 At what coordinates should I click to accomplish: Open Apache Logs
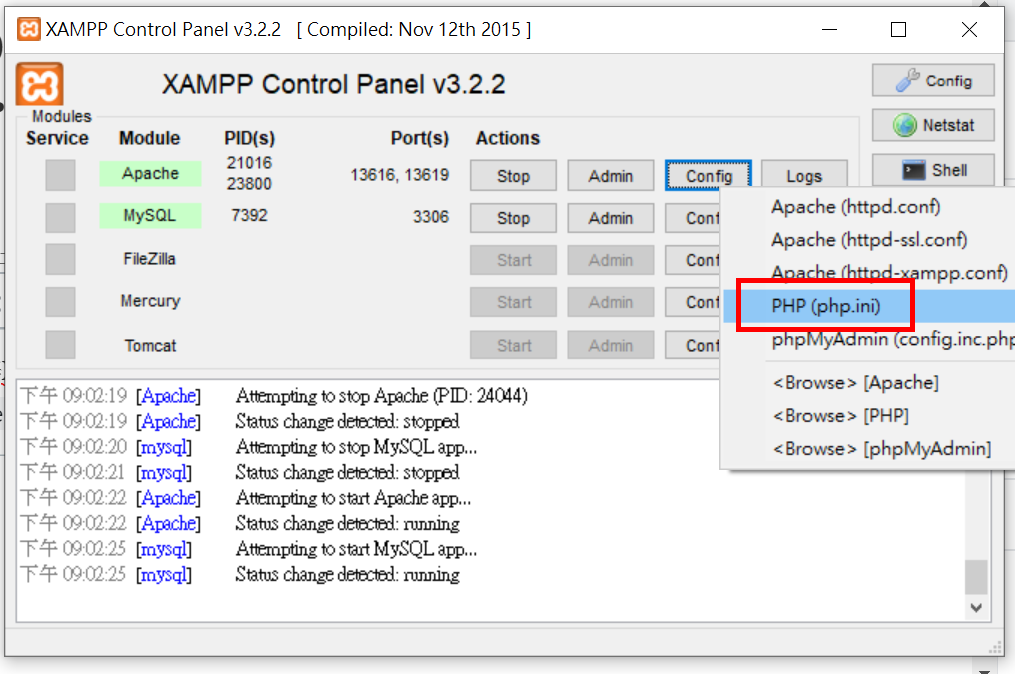tap(804, 174)
